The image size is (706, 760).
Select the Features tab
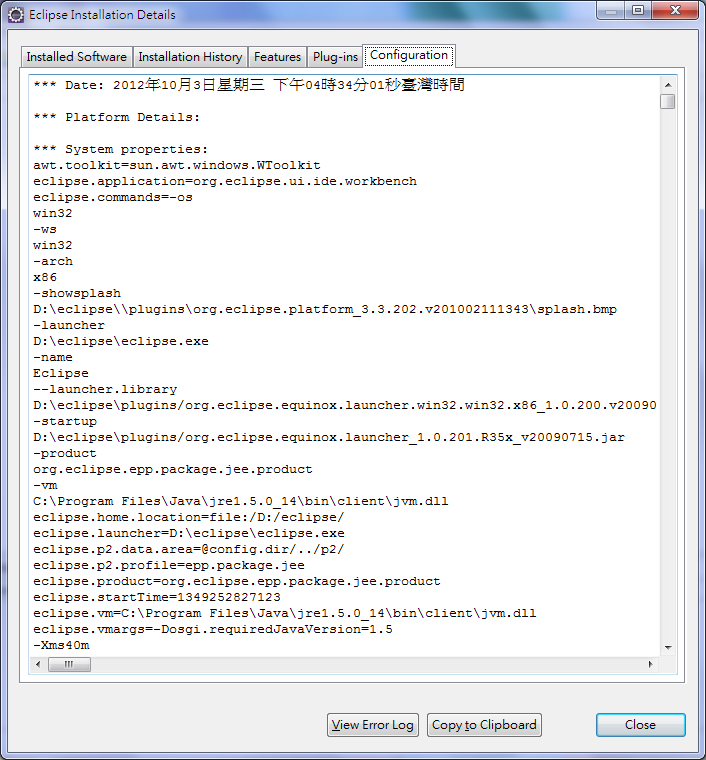(277, 57)
